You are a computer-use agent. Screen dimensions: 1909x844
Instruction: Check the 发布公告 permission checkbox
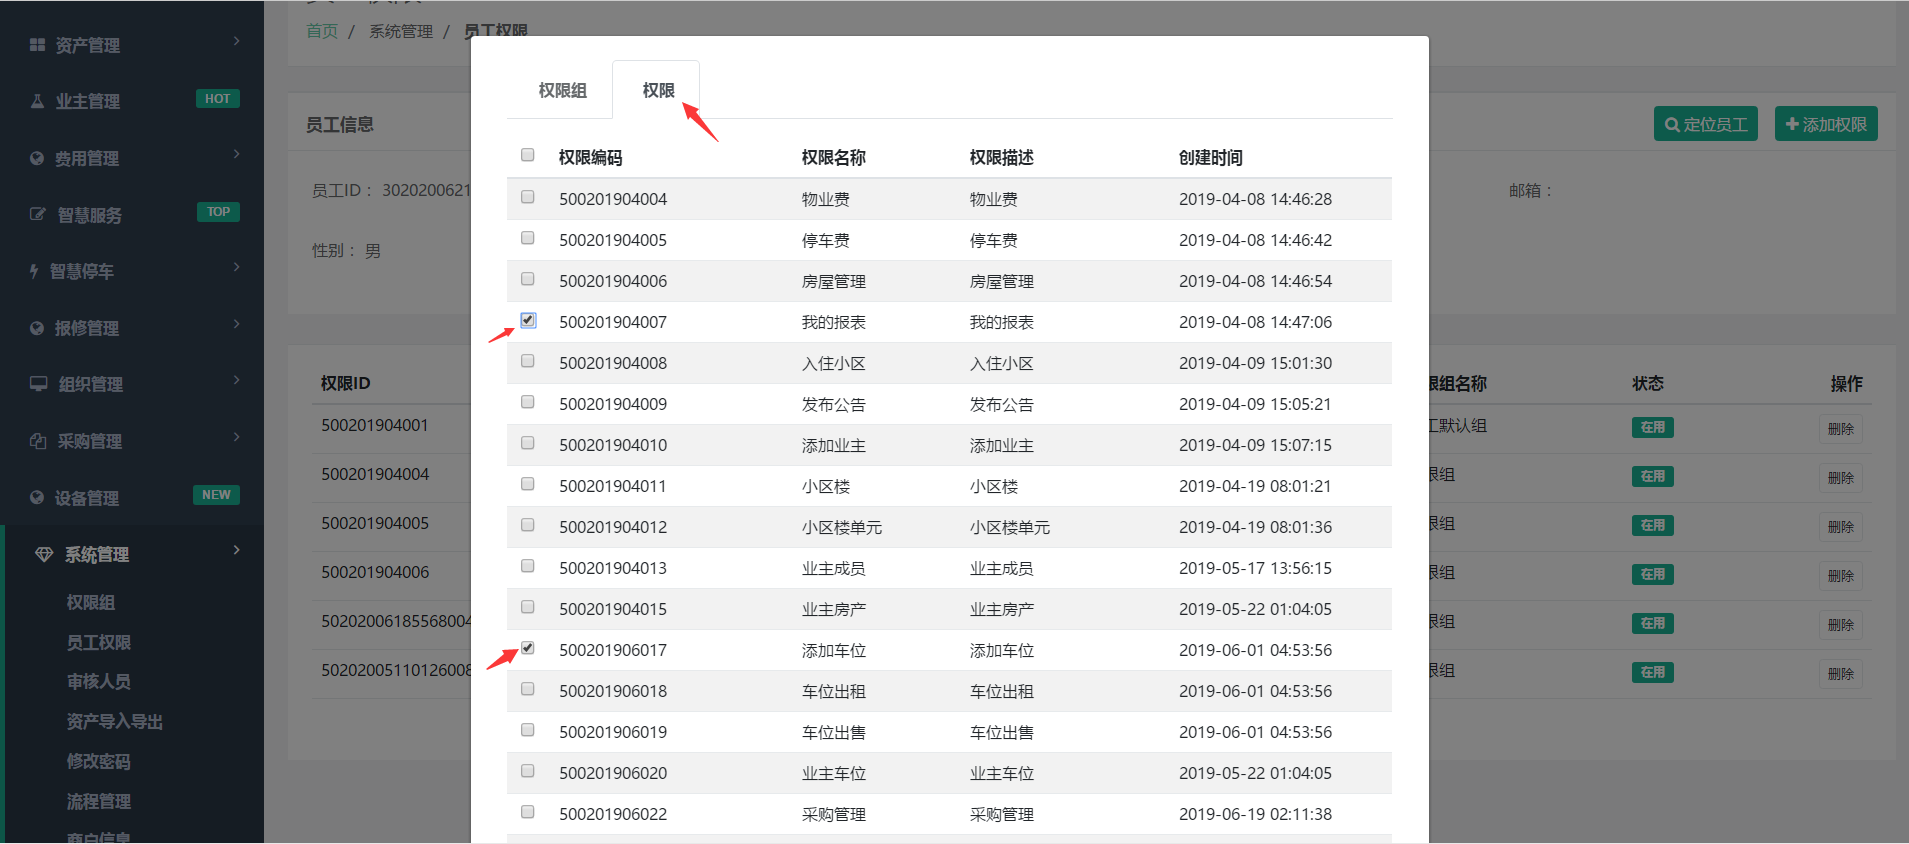click(x=528, y=402)
